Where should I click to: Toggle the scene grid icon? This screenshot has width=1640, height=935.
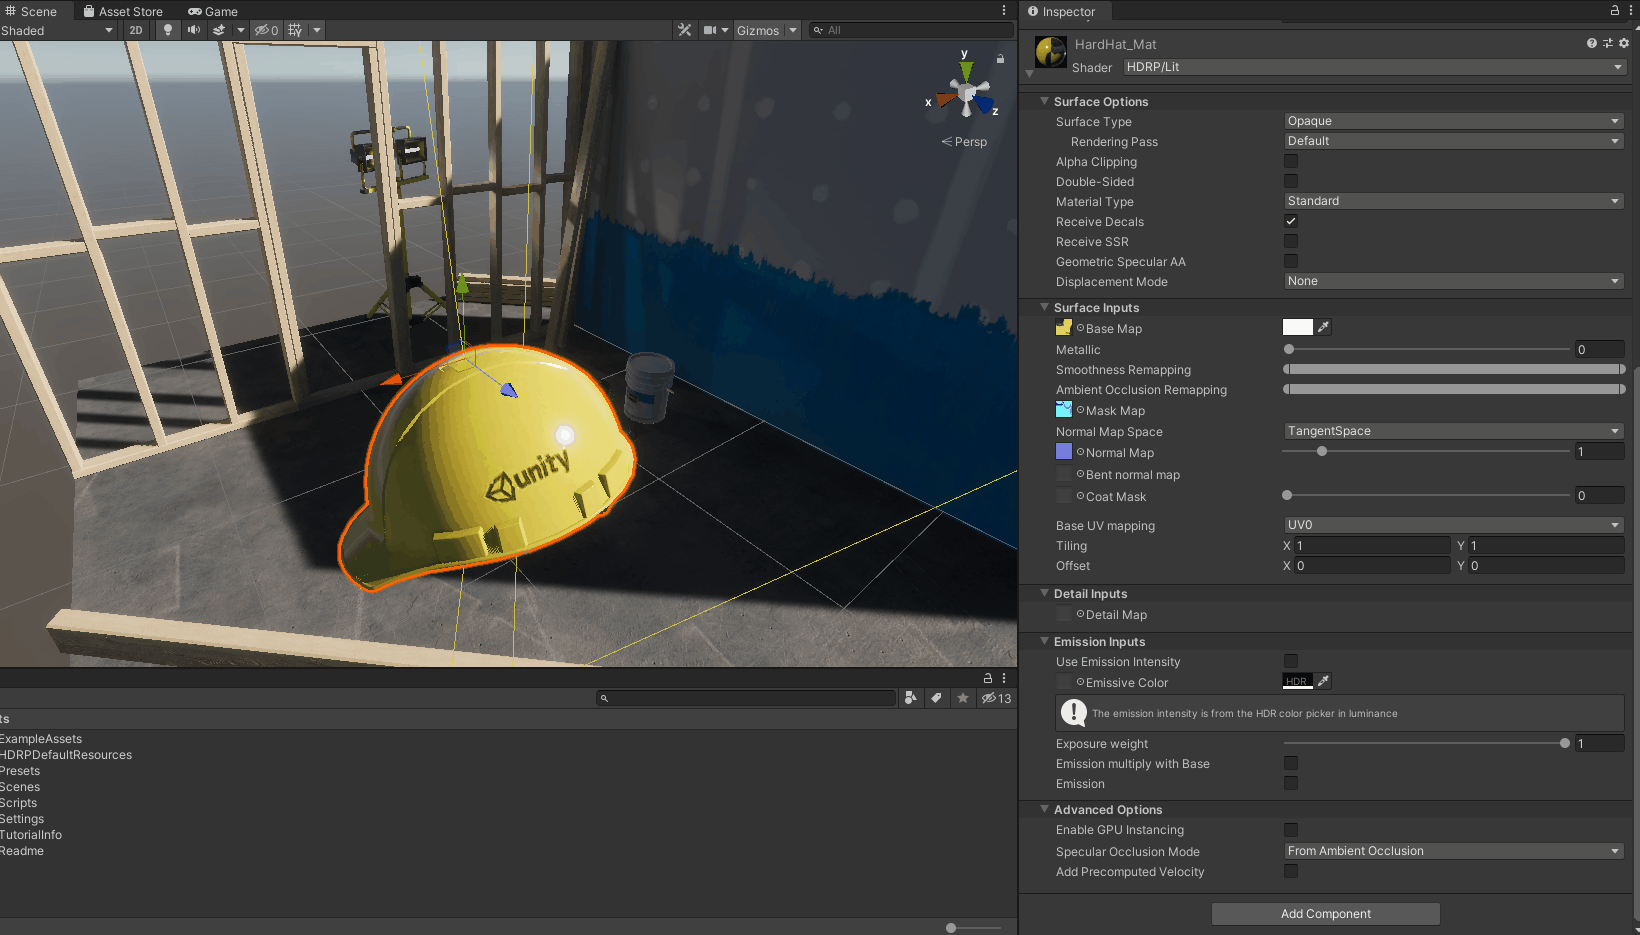point(295,30)
